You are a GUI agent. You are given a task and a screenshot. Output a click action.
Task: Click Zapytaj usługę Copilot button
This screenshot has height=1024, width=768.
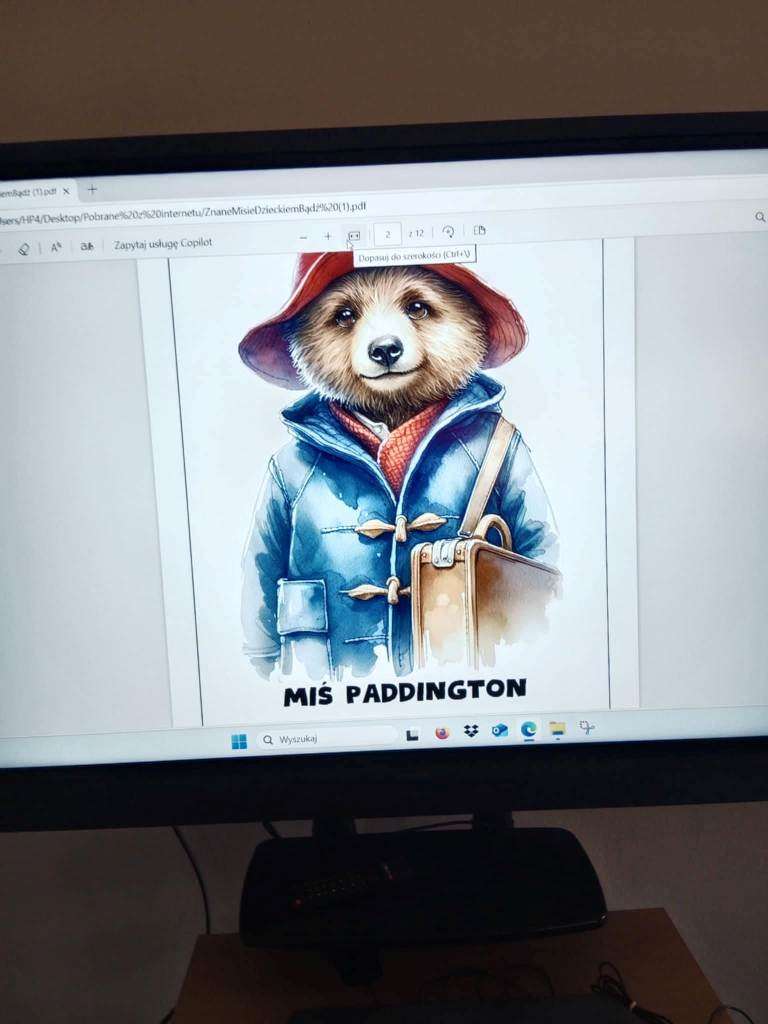[x=163, y=243]
